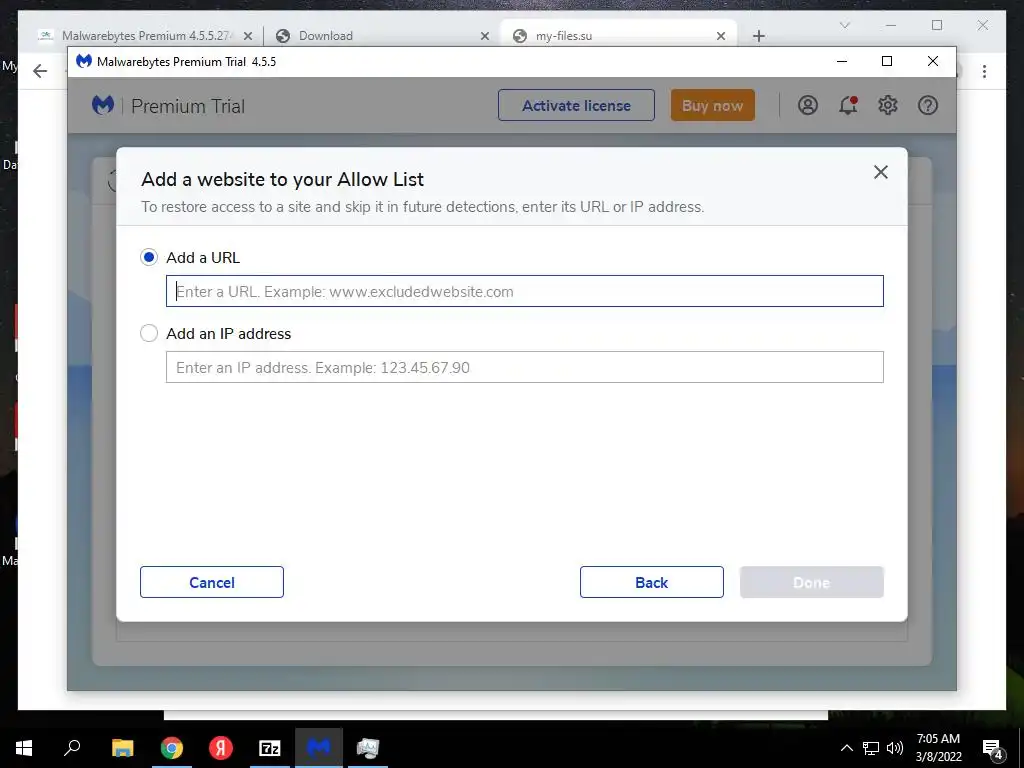This screenshot has height=768, width=1024.
Task: Open Yandex browser from the taskbar
Action: click(221, 748)
